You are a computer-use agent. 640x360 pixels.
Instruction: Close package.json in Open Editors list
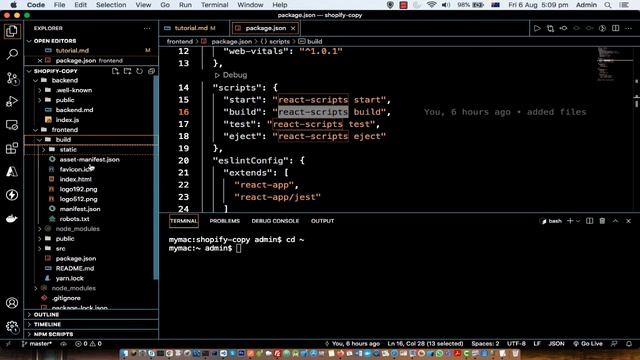pyautogui.click(x=40, y=60)
